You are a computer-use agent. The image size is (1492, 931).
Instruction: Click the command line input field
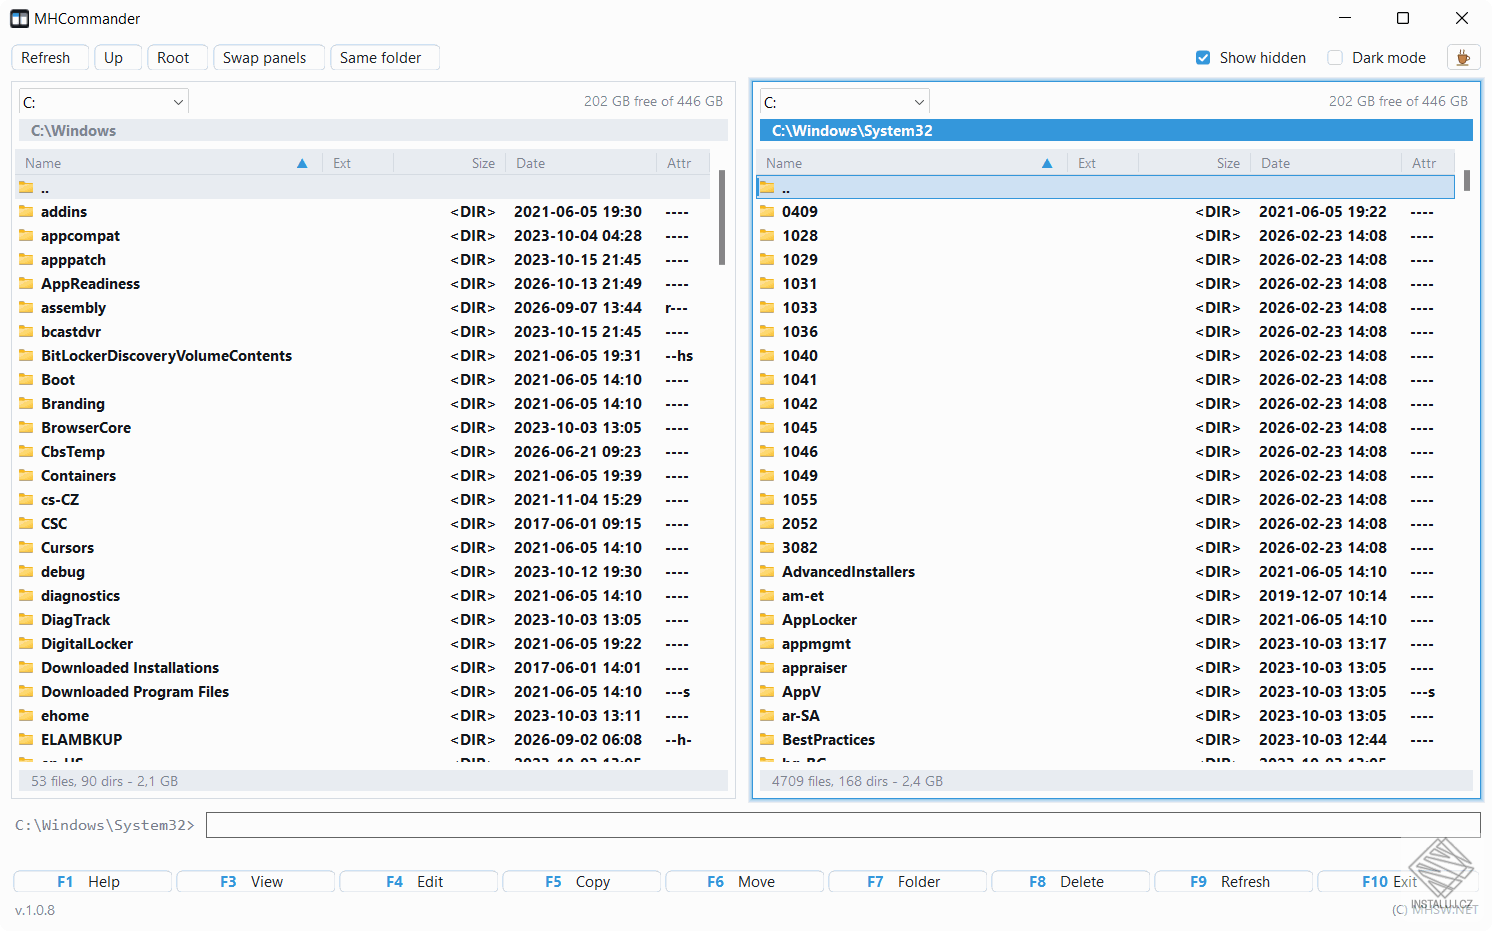[843, 825]
